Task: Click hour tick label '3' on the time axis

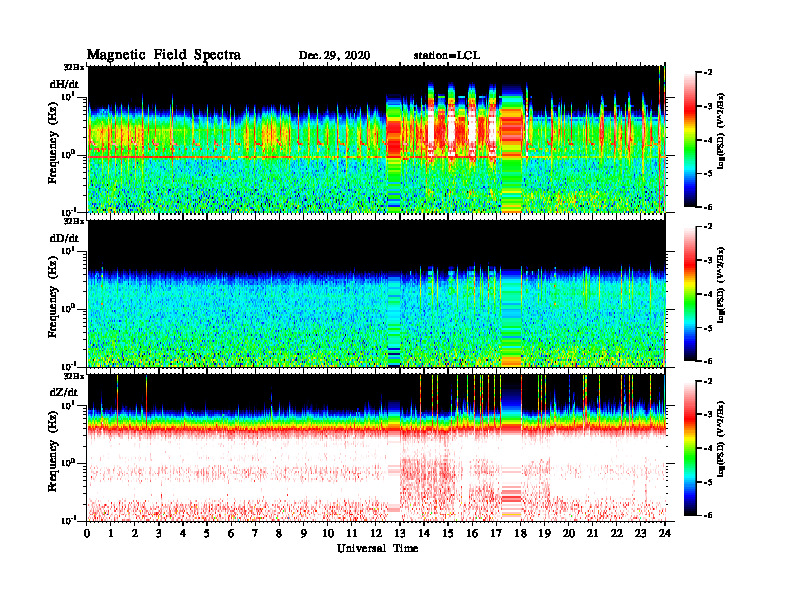Action: click(x=159, y=533)
